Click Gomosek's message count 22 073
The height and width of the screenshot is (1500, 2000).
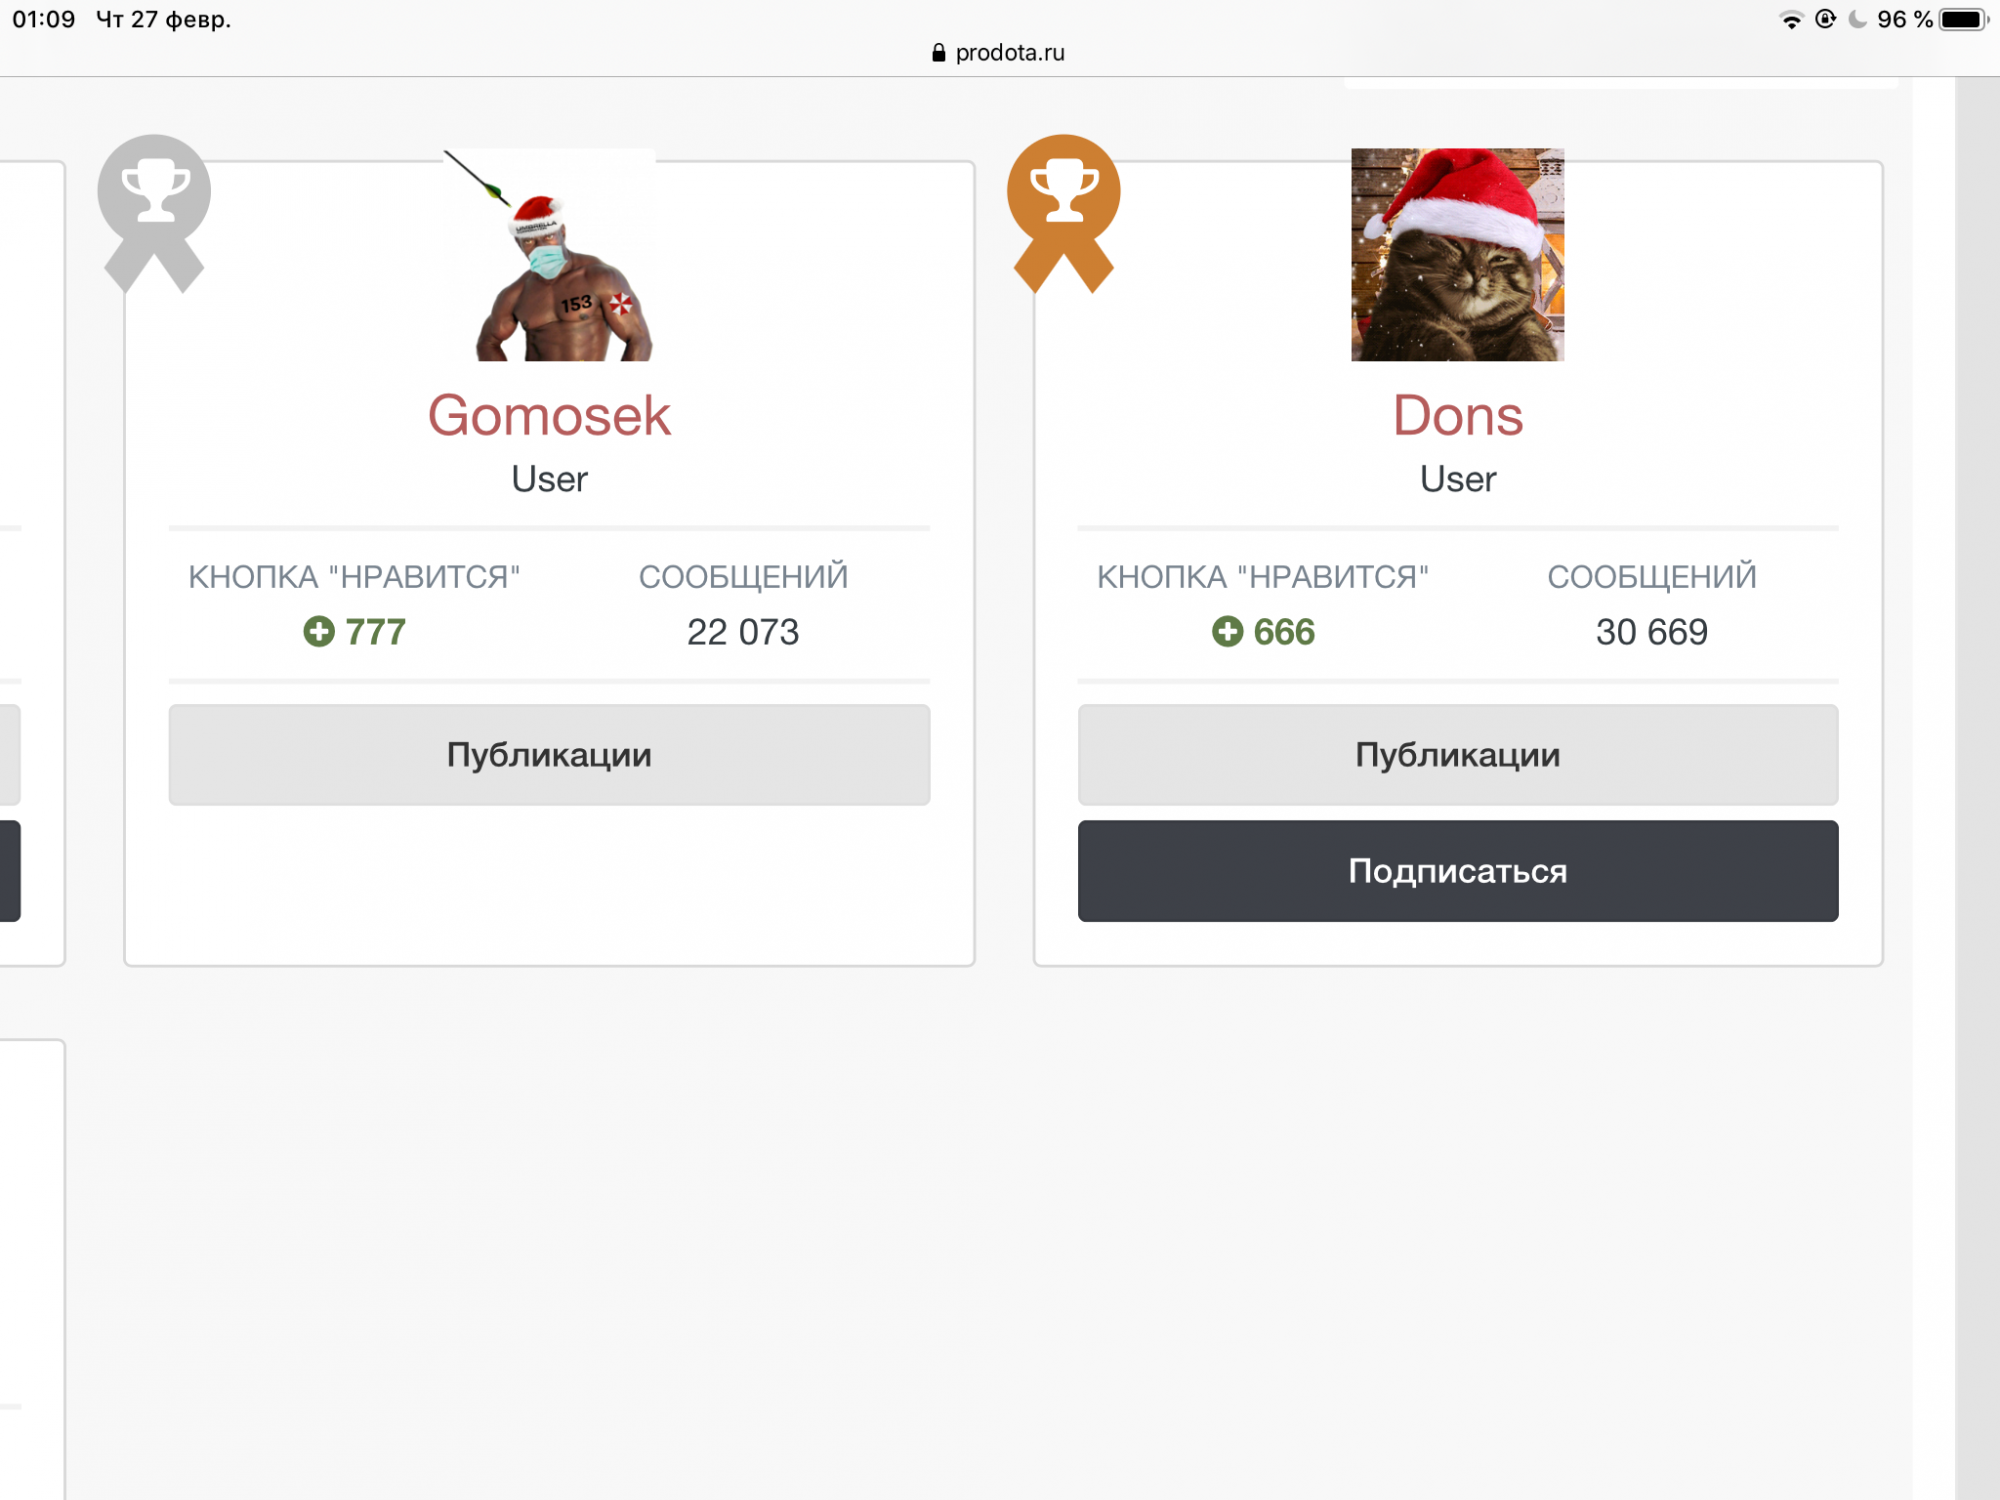tap(743, 632)
